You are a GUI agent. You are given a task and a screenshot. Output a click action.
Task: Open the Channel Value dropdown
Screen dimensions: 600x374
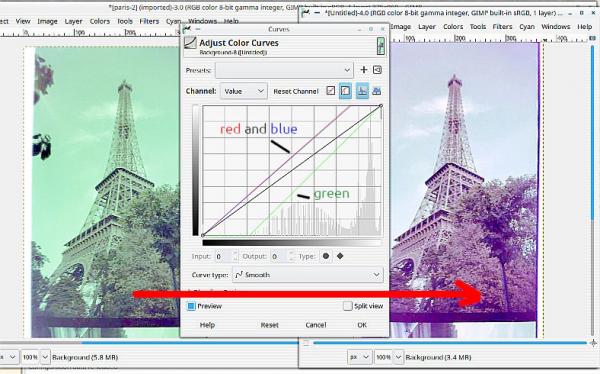[244, 91]
